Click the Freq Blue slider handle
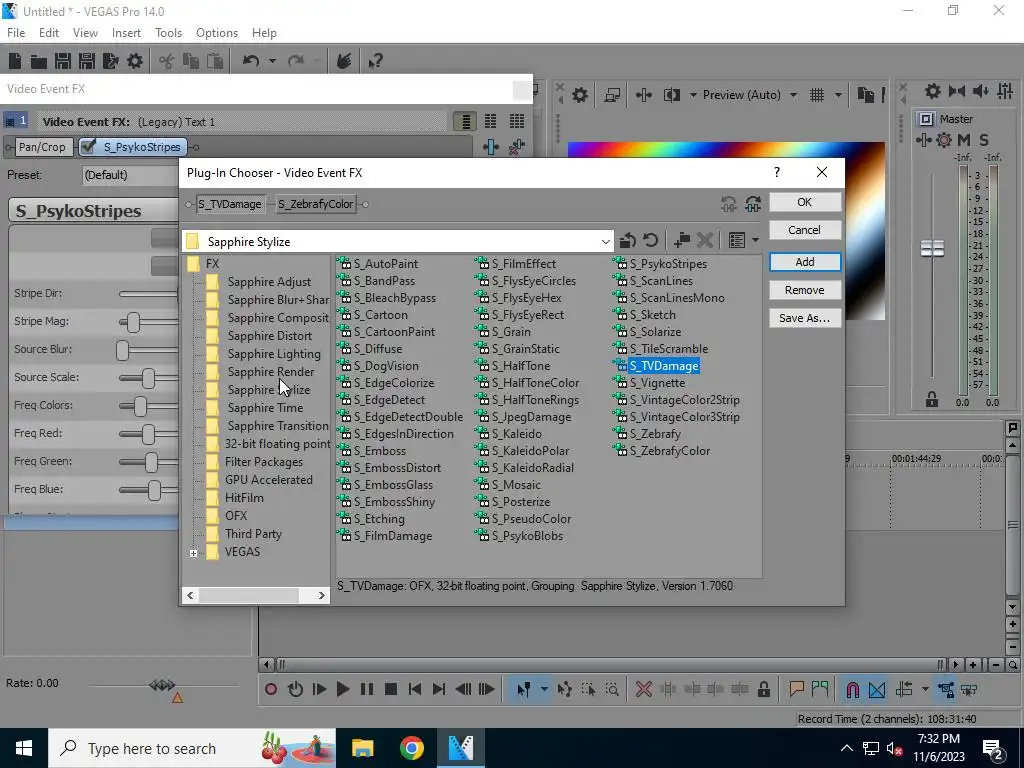 click(x=154, y=490)
